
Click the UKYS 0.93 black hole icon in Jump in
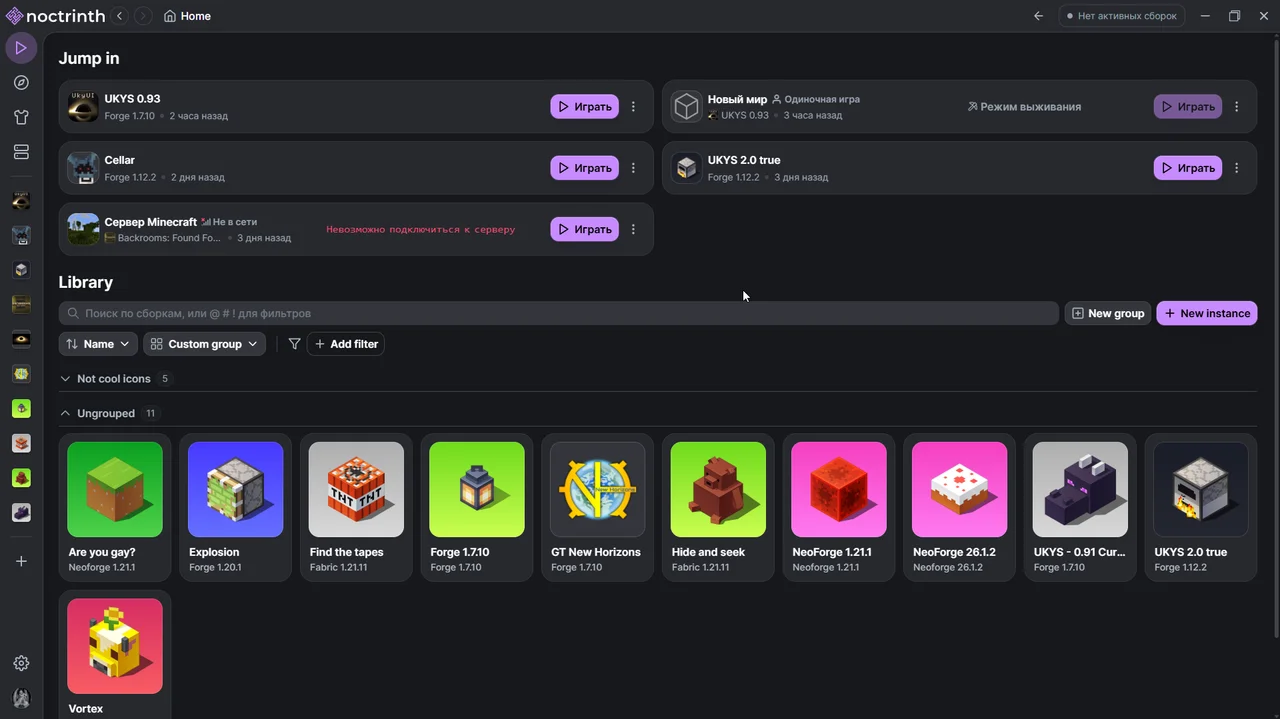[83, 107]
